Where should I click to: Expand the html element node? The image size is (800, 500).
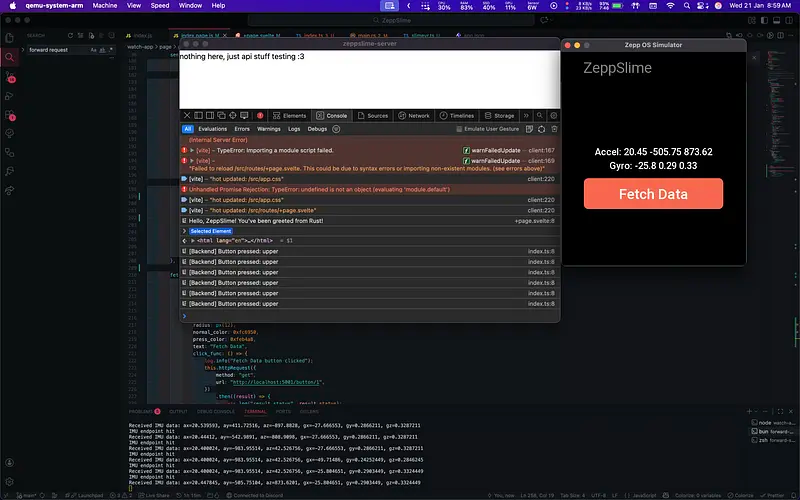click(x=192, y=241)
